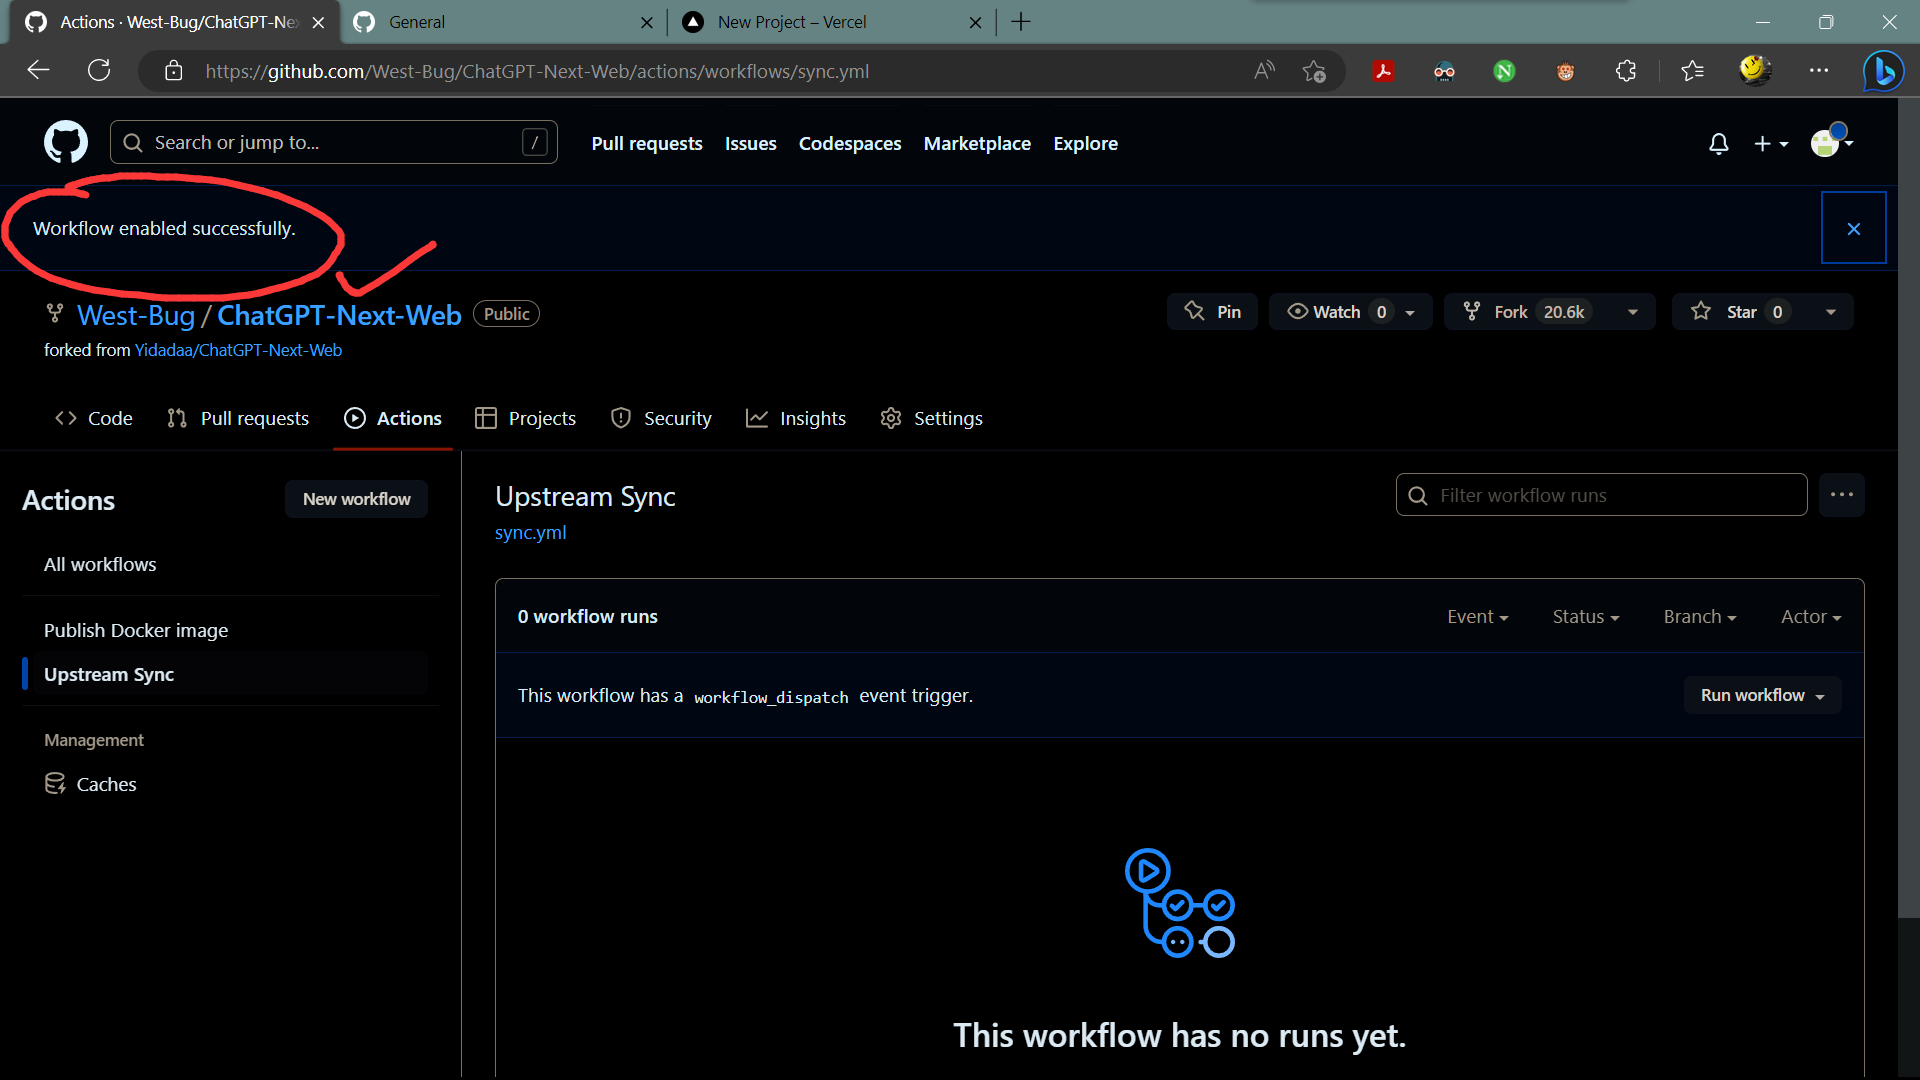The image size is (1920, 1080).
Task: Dismiss the workflow enabled banner
Action: tap(1853, 229)
